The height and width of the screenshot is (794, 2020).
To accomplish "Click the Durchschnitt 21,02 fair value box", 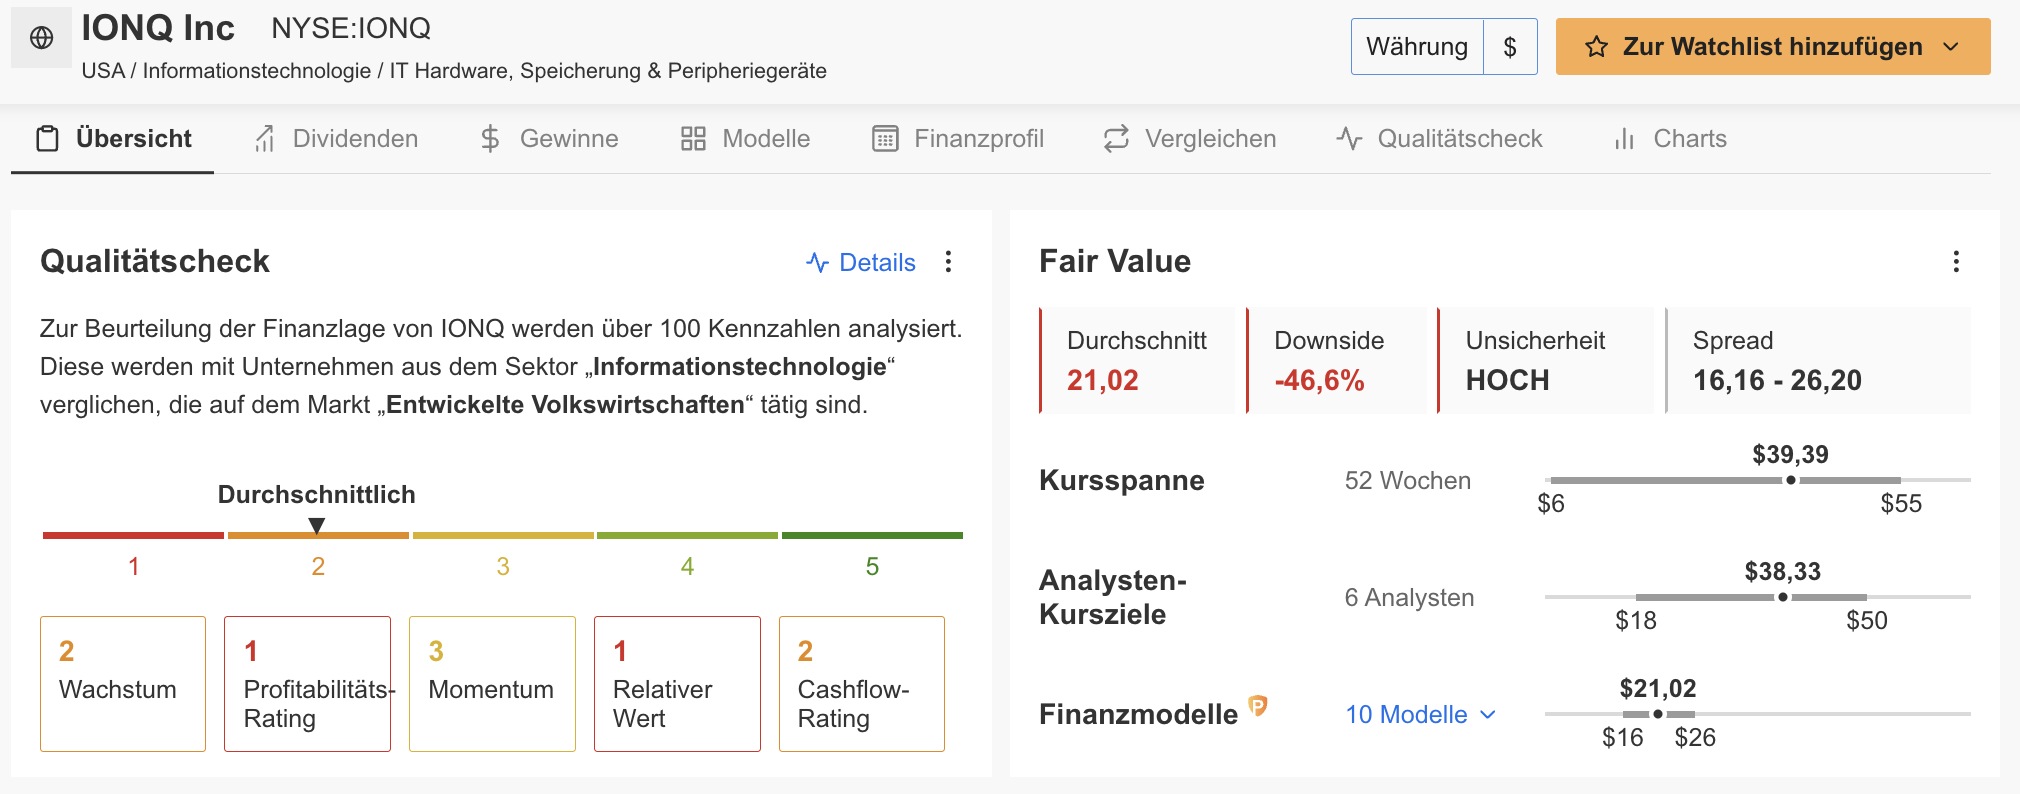I will coord(1137,360).
